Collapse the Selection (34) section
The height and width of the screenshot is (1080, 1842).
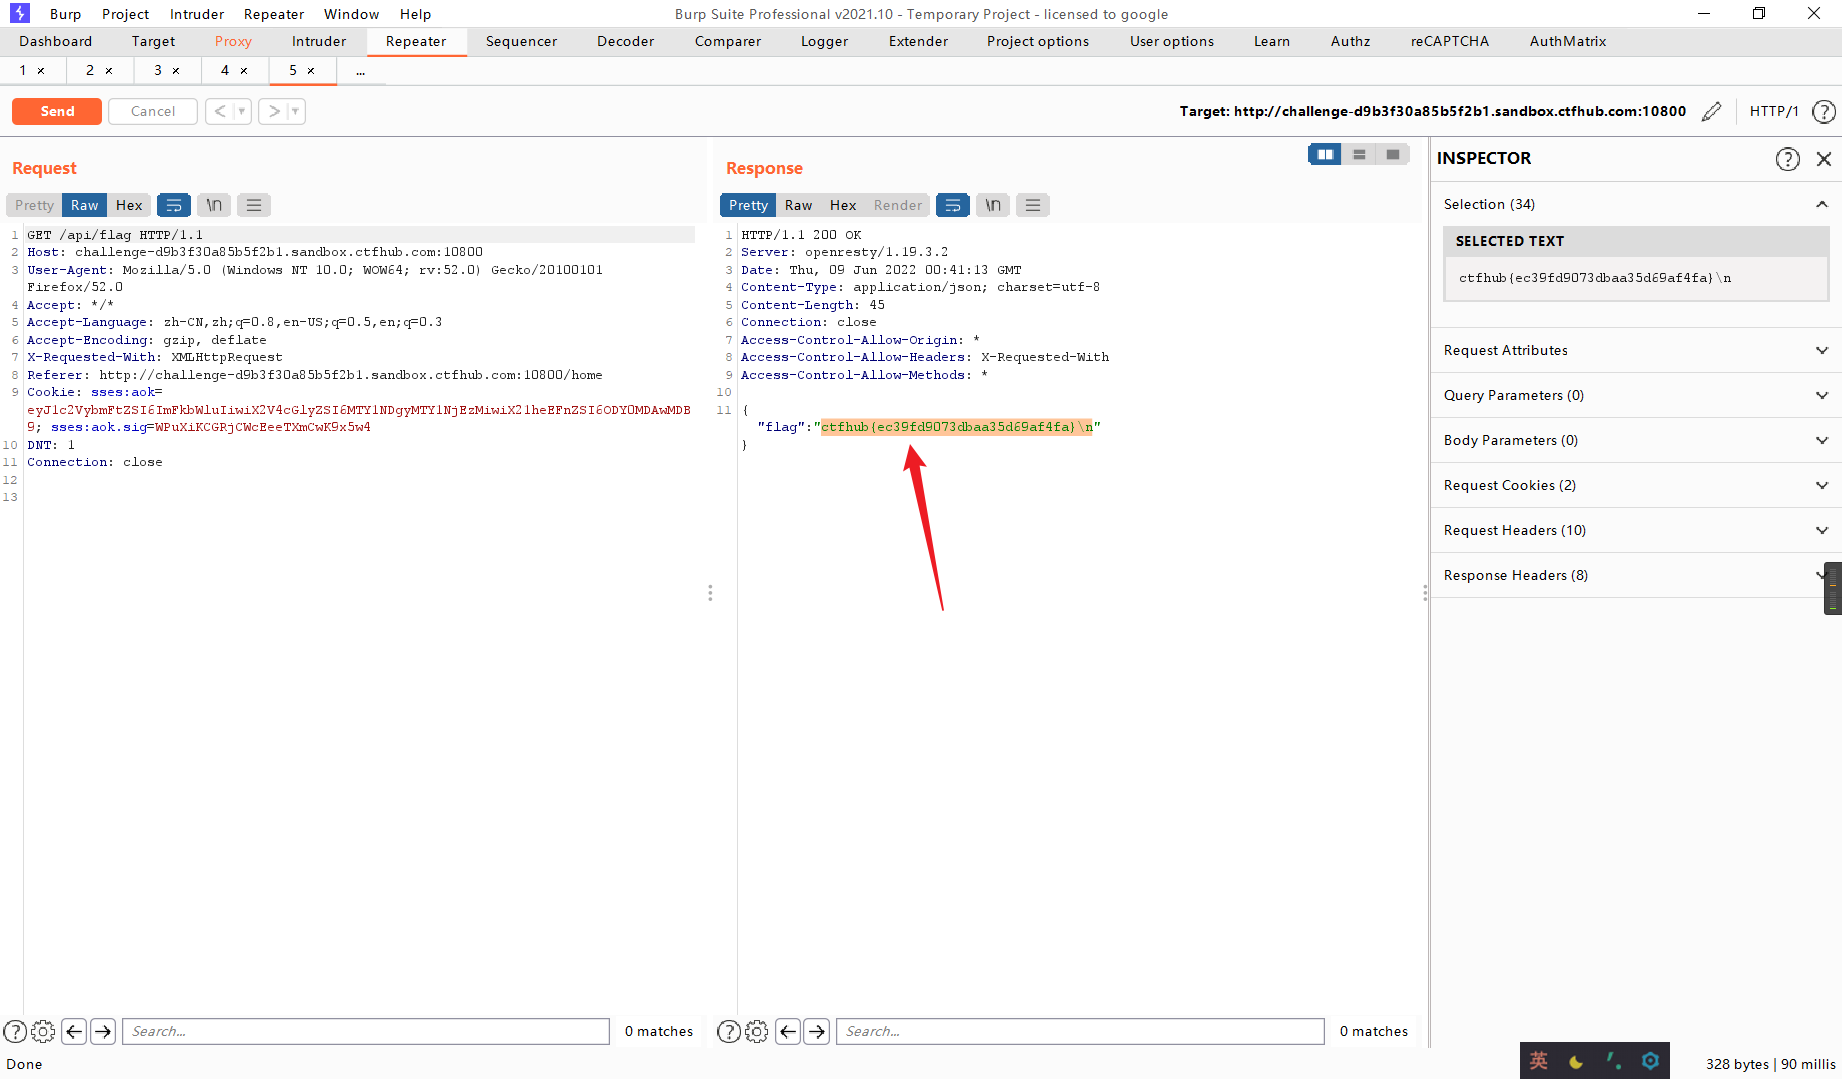click(1822, 204)
